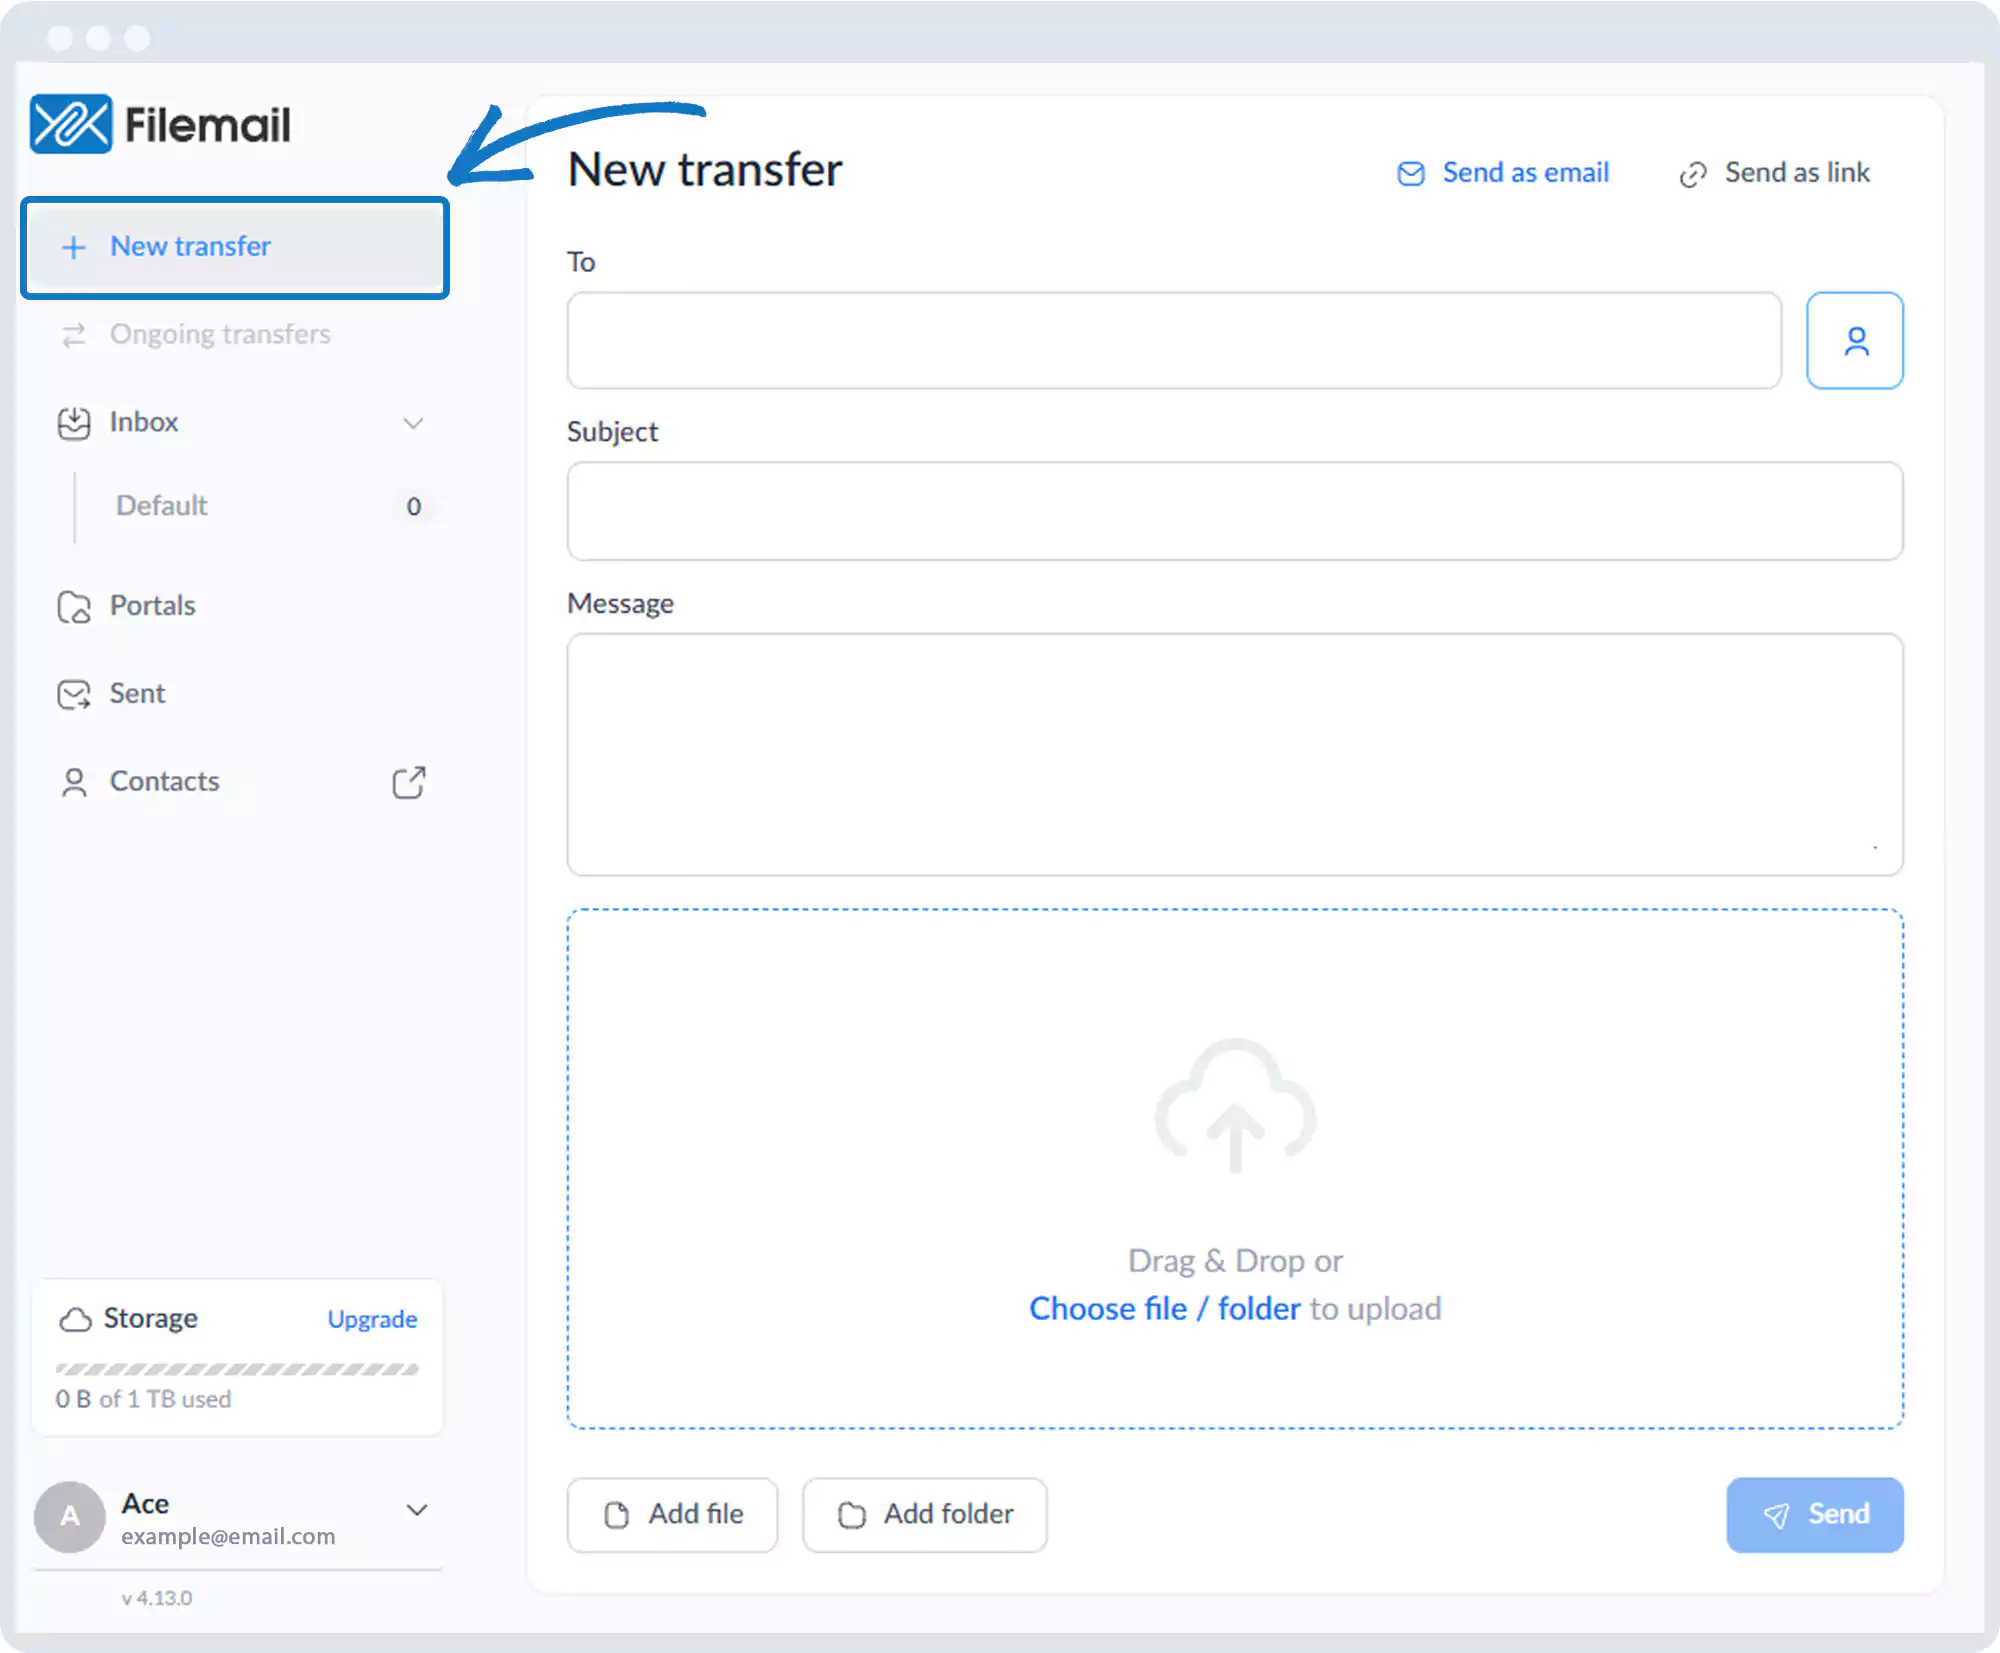The width and height of the screenshot is (2000, 1653).
Task: Collapse the Inbox chevron
Action: 413,423
